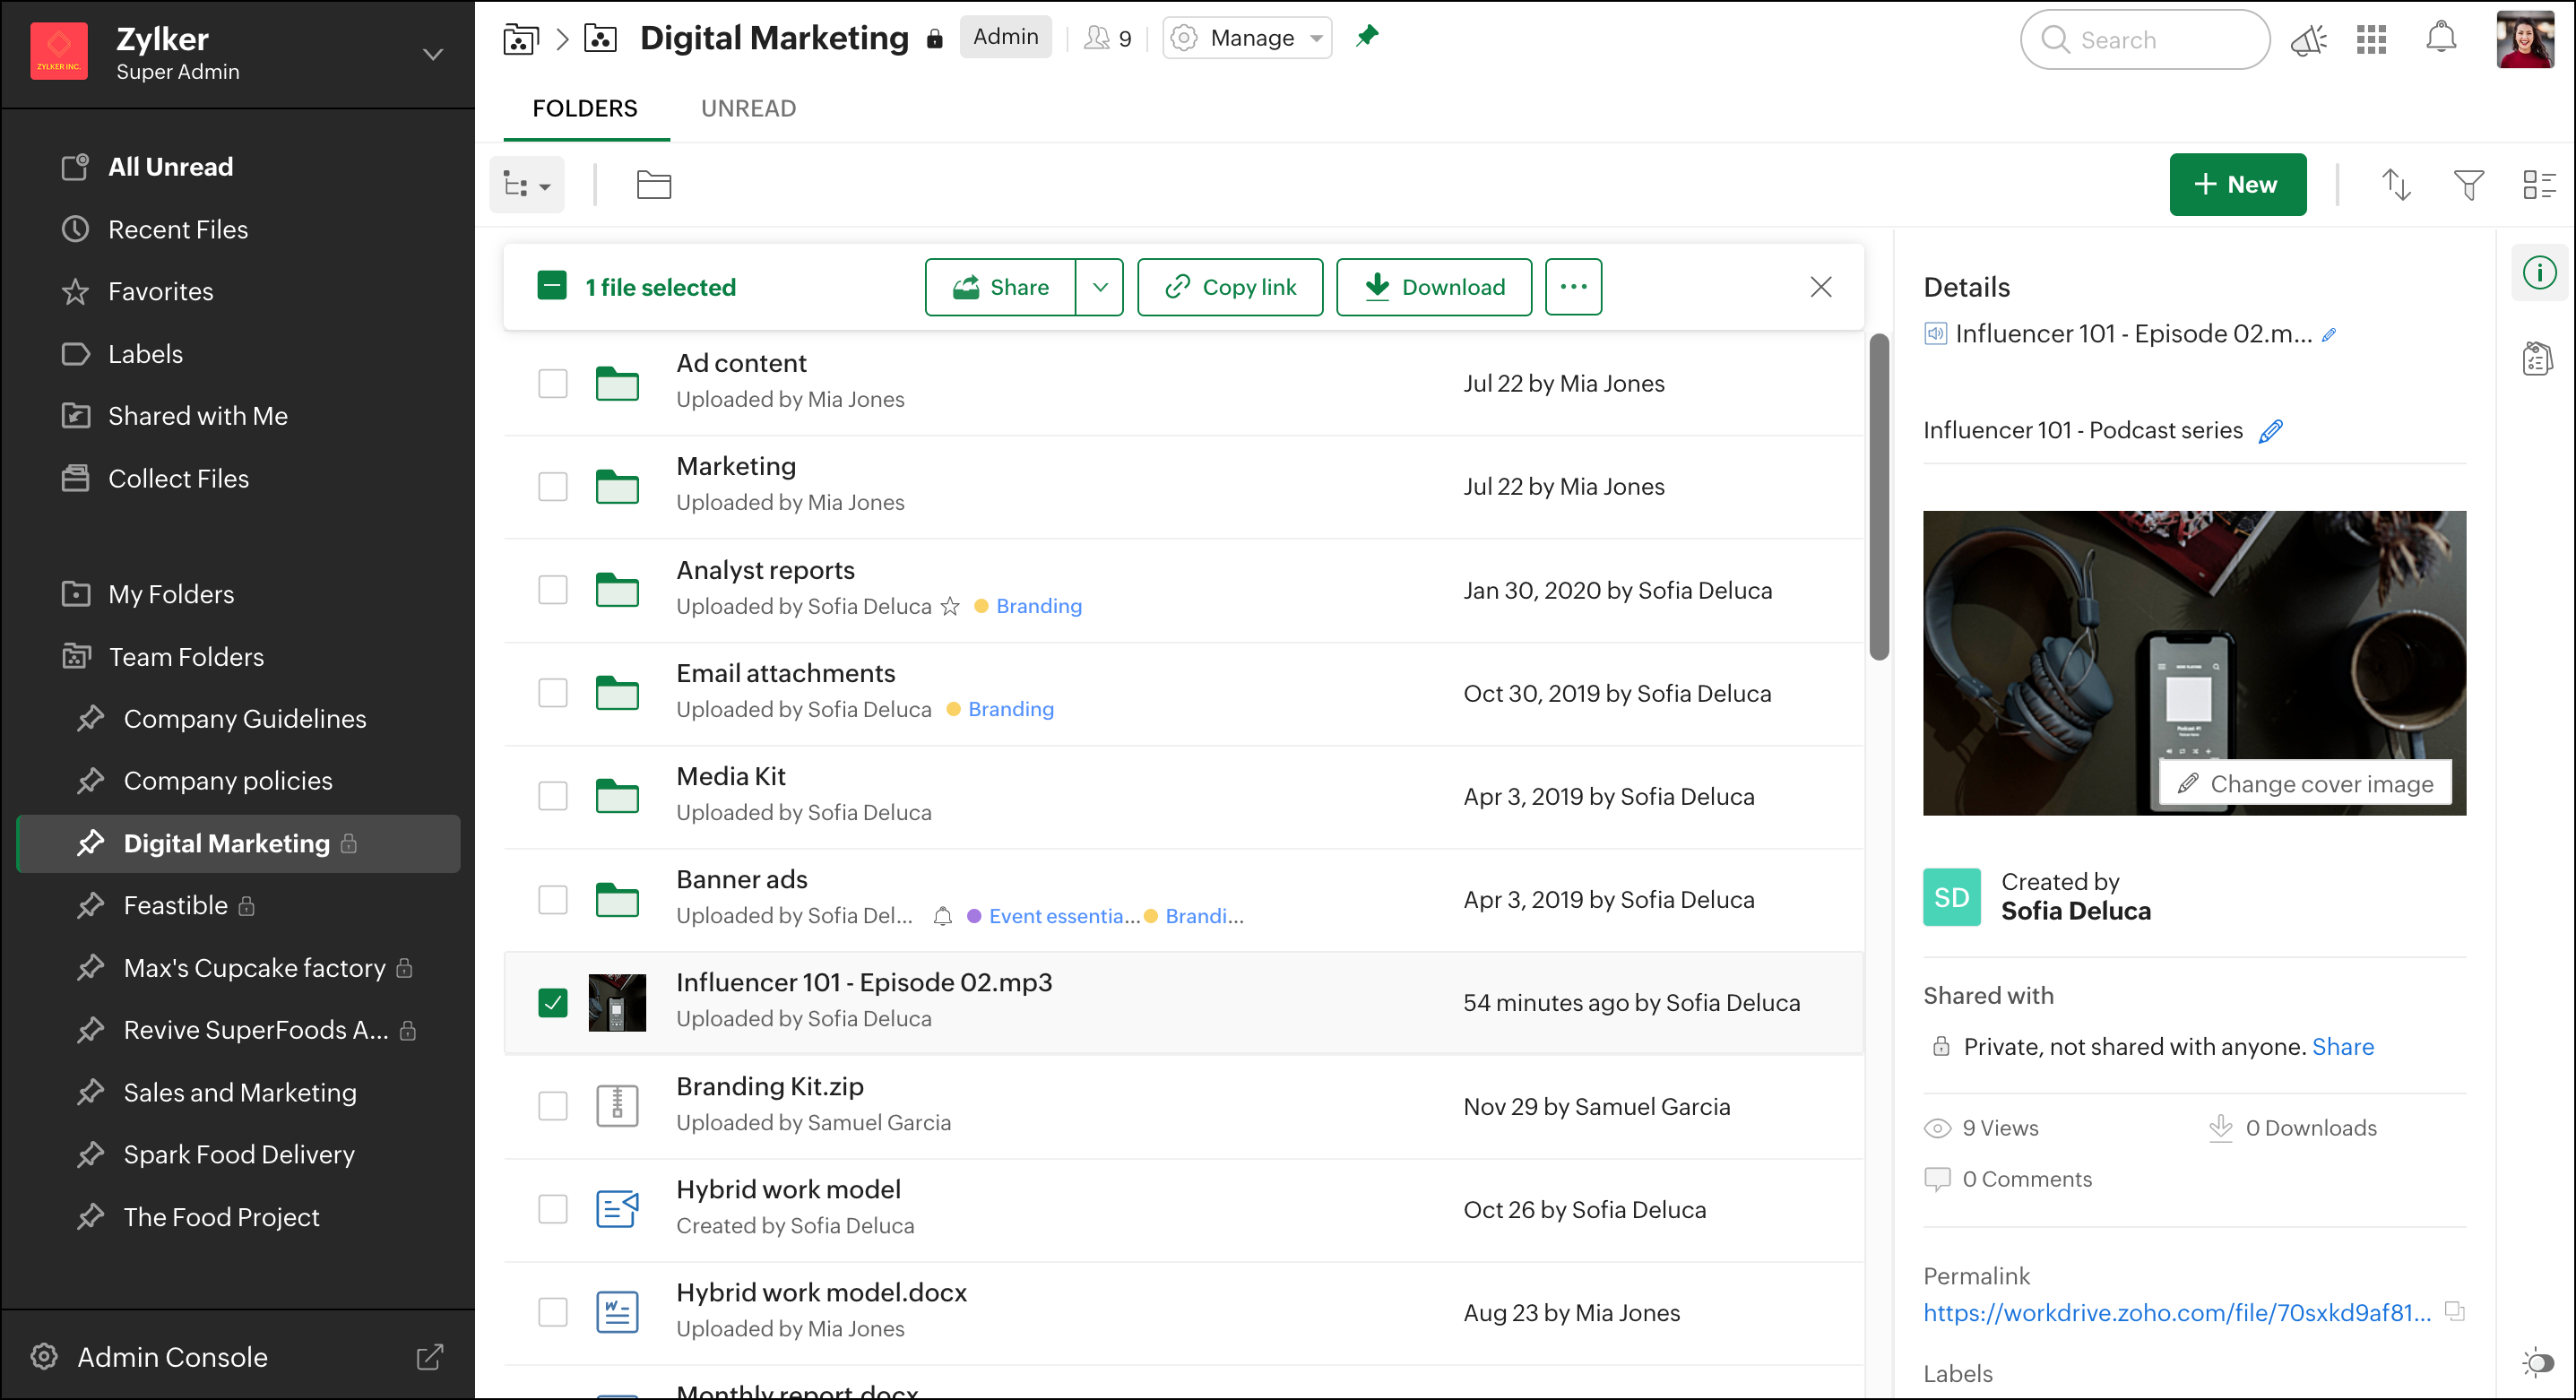2576x1400 pixels.
Task: Expand the Share options dropdown arrow
Action: [x=1100, y=287]
